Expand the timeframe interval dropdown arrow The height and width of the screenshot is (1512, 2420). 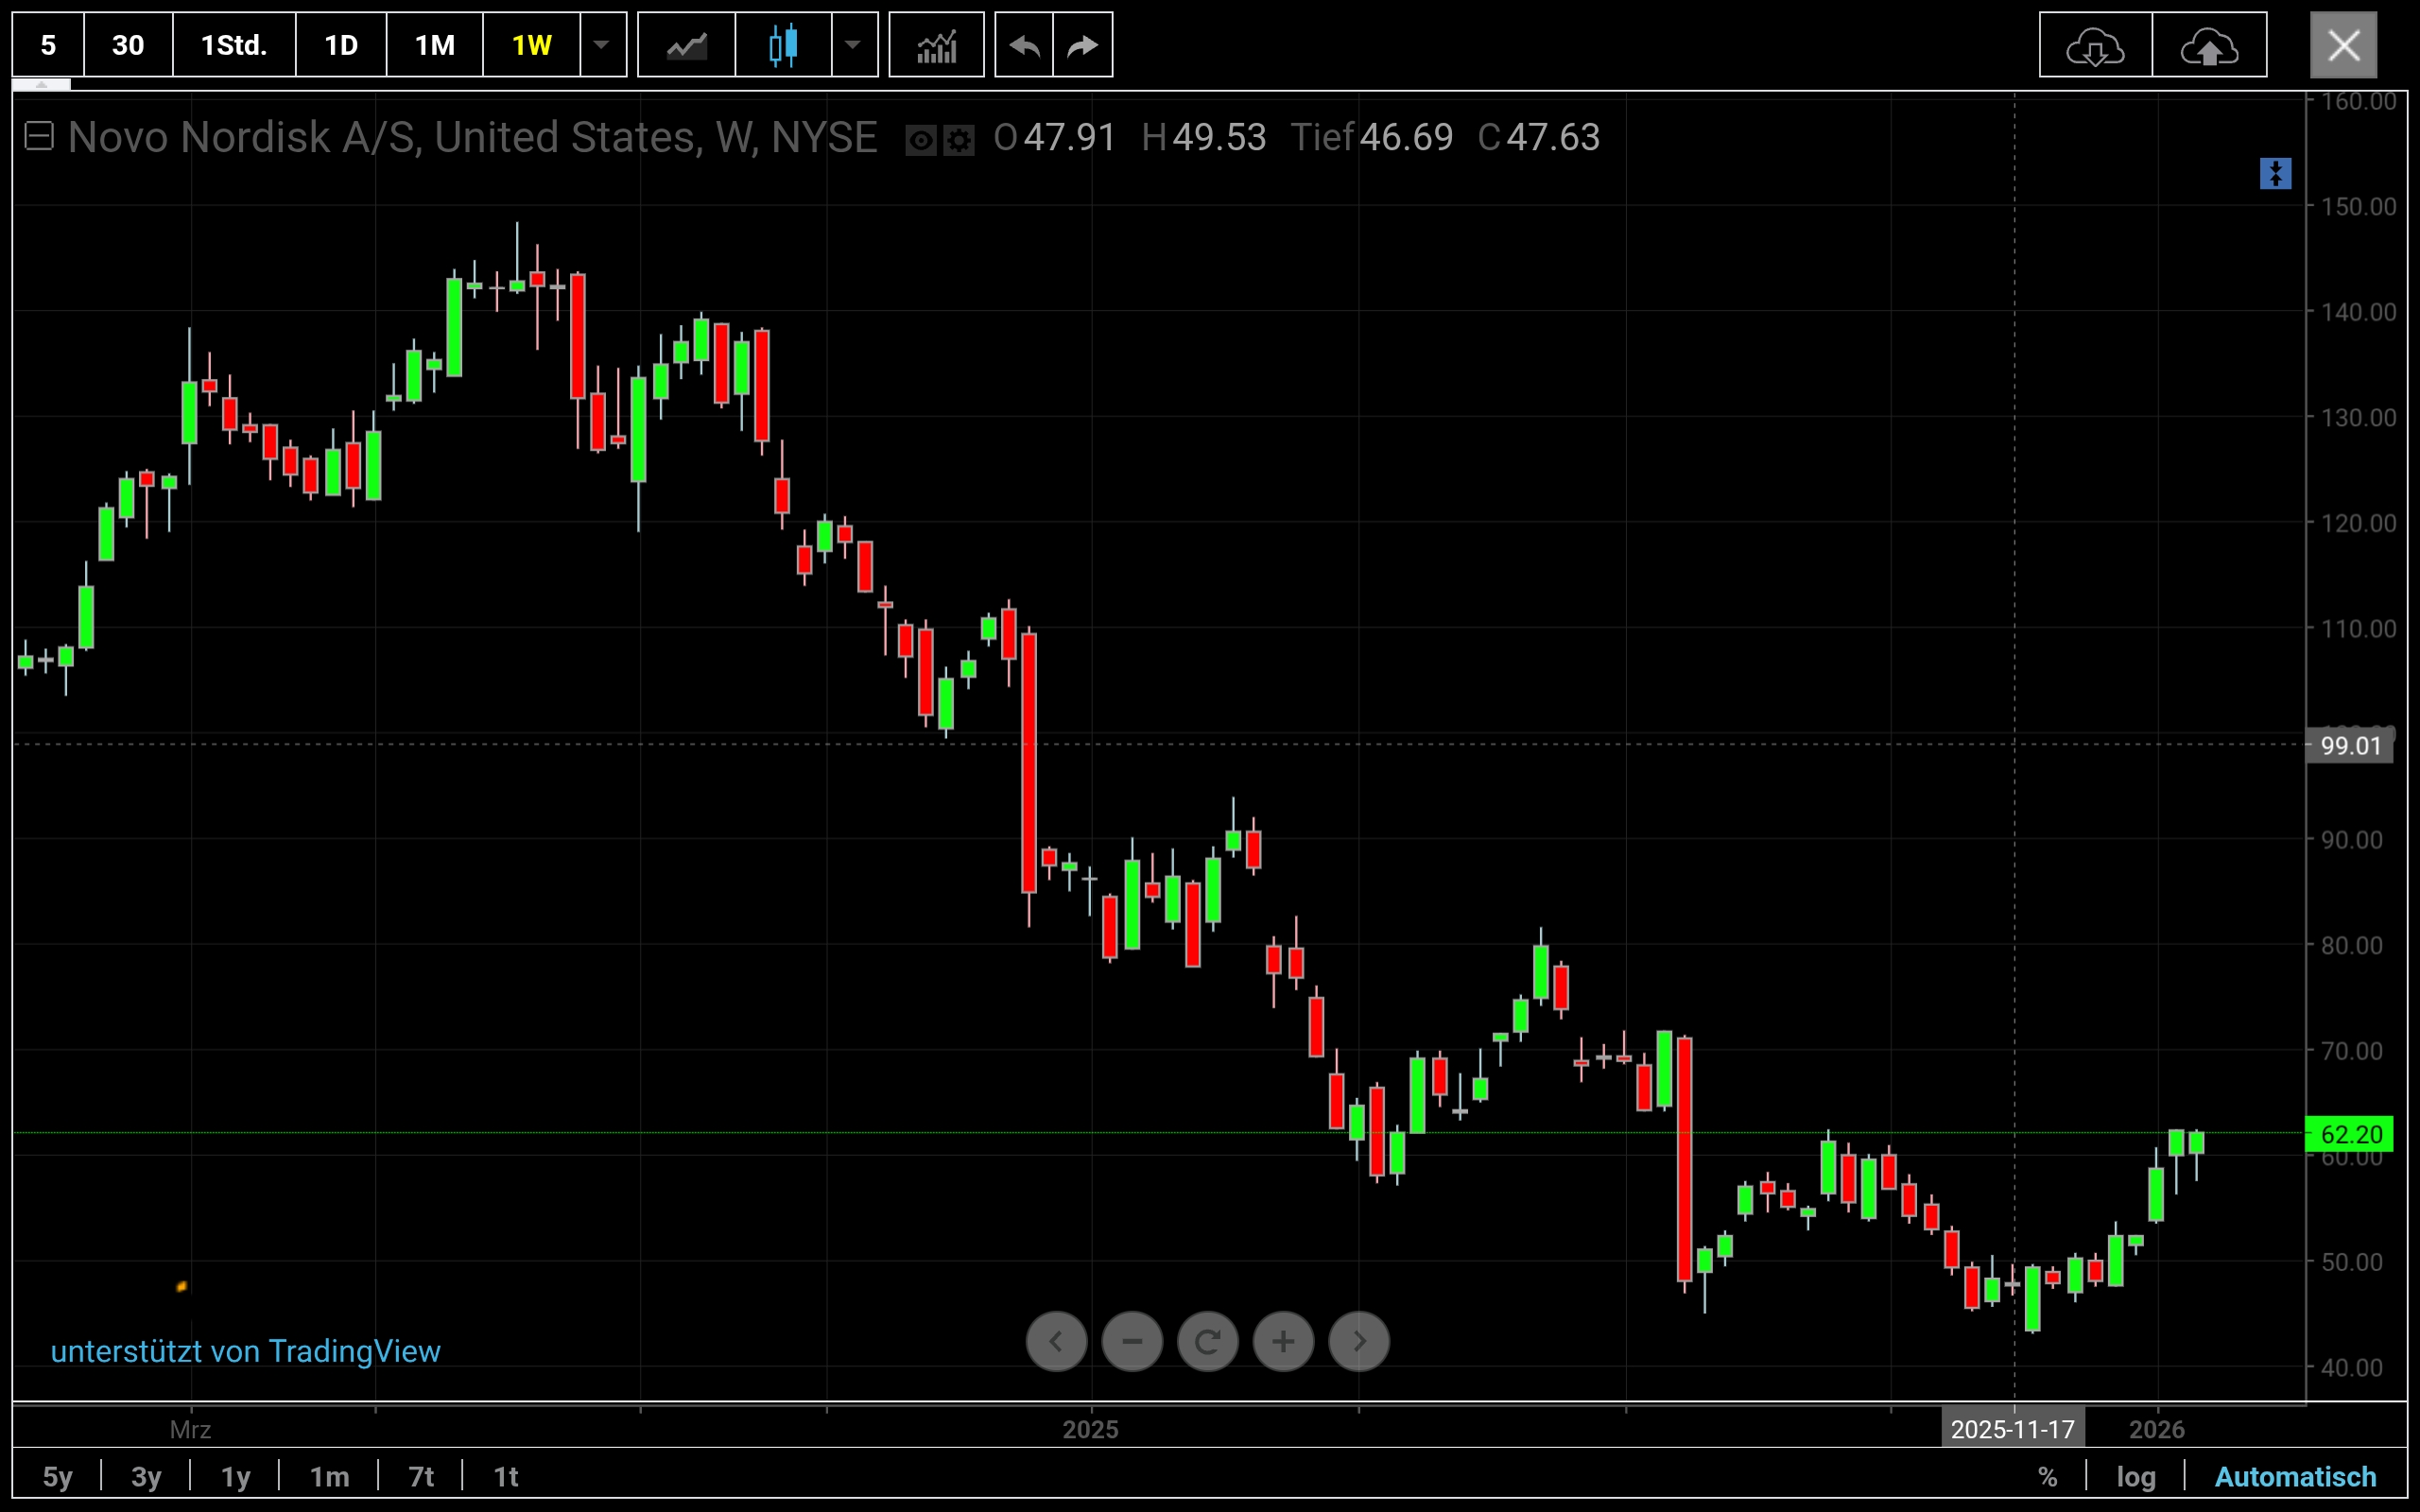[602, 45]
